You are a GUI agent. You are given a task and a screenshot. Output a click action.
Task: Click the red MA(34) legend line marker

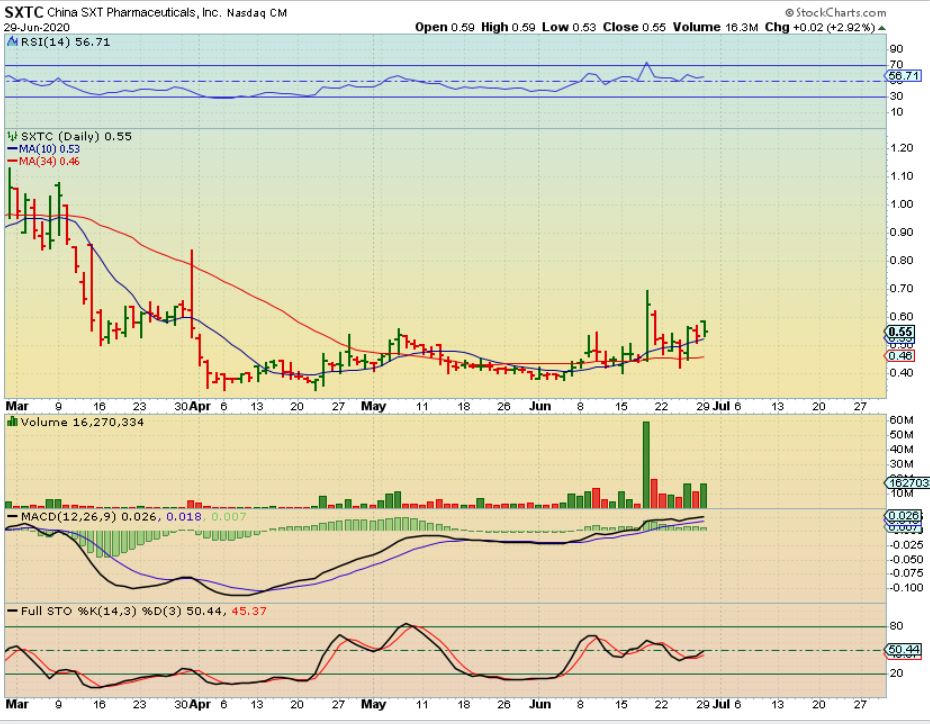11,160
